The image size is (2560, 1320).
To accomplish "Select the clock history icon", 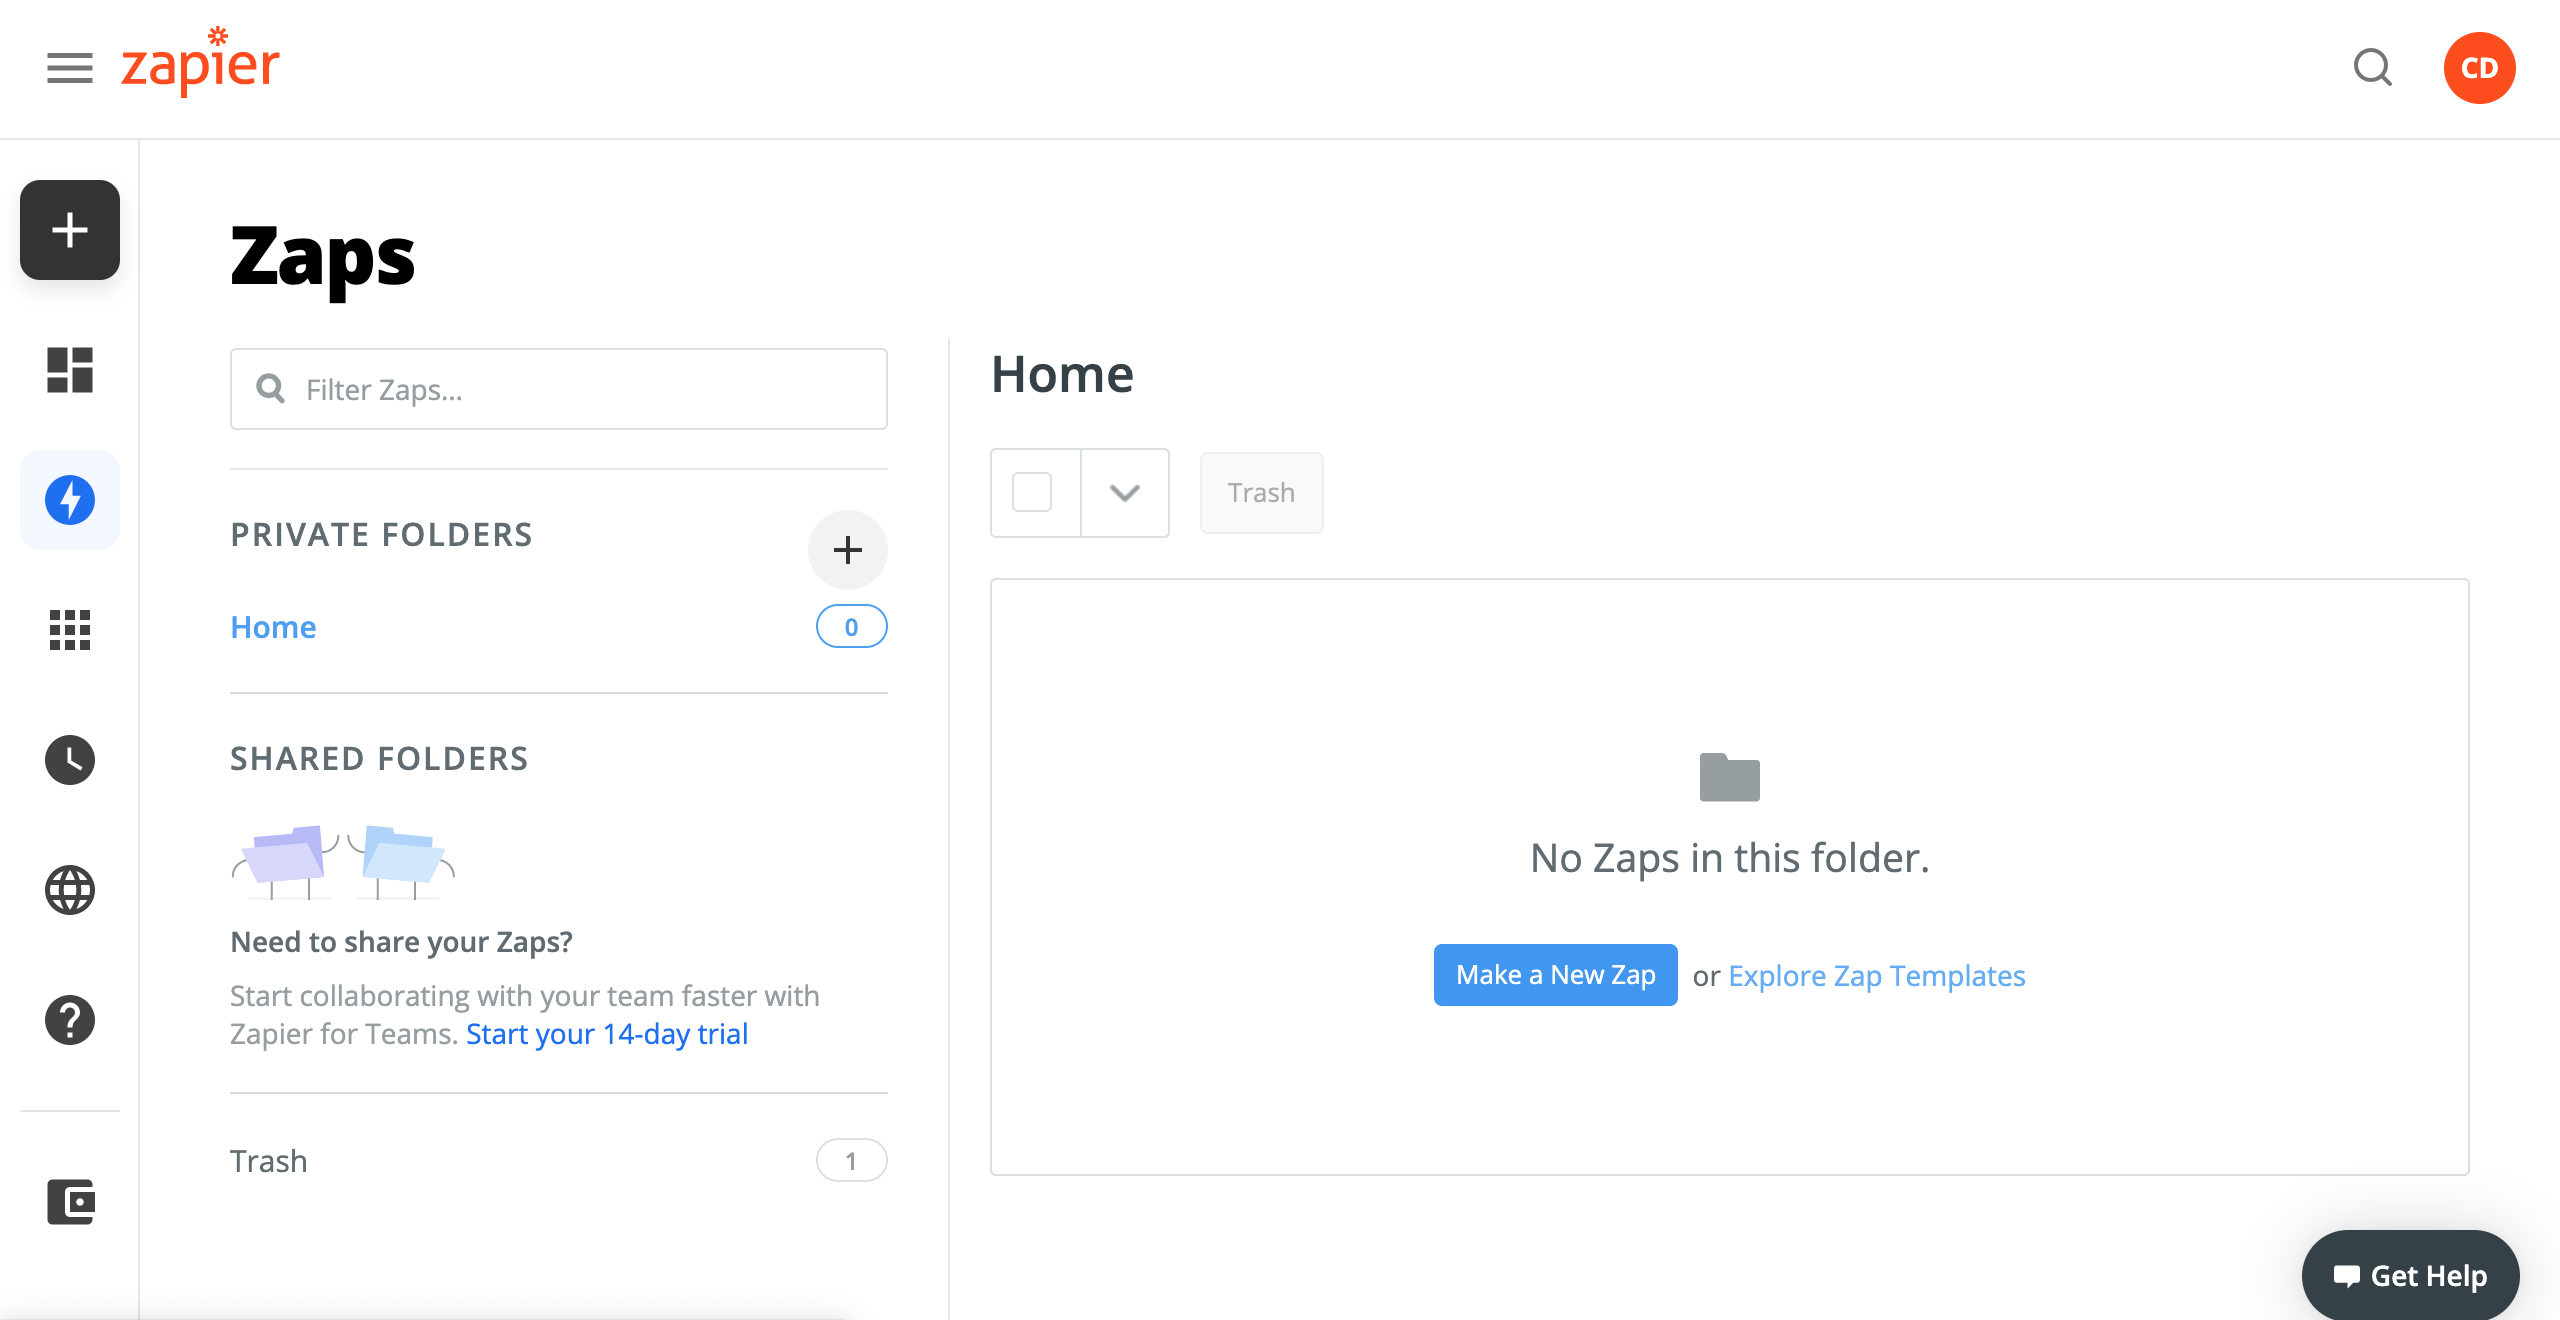I will 71,759.
